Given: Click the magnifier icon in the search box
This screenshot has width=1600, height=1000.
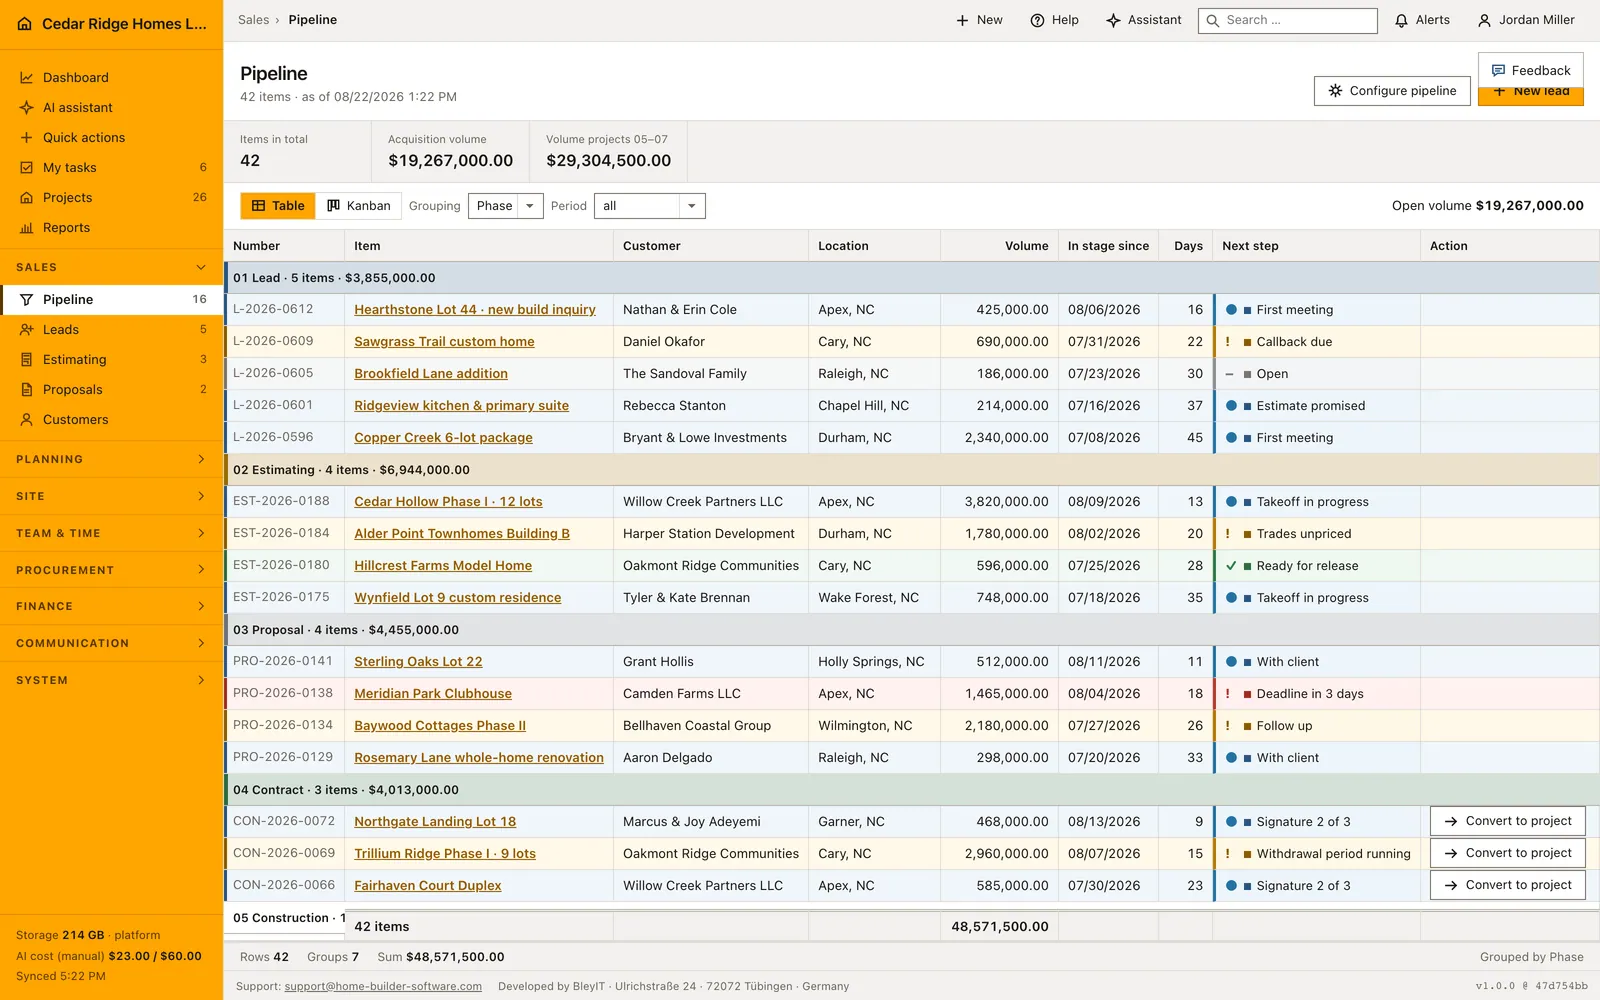Looking at the screenshot, I should (x=1213, y=20).
